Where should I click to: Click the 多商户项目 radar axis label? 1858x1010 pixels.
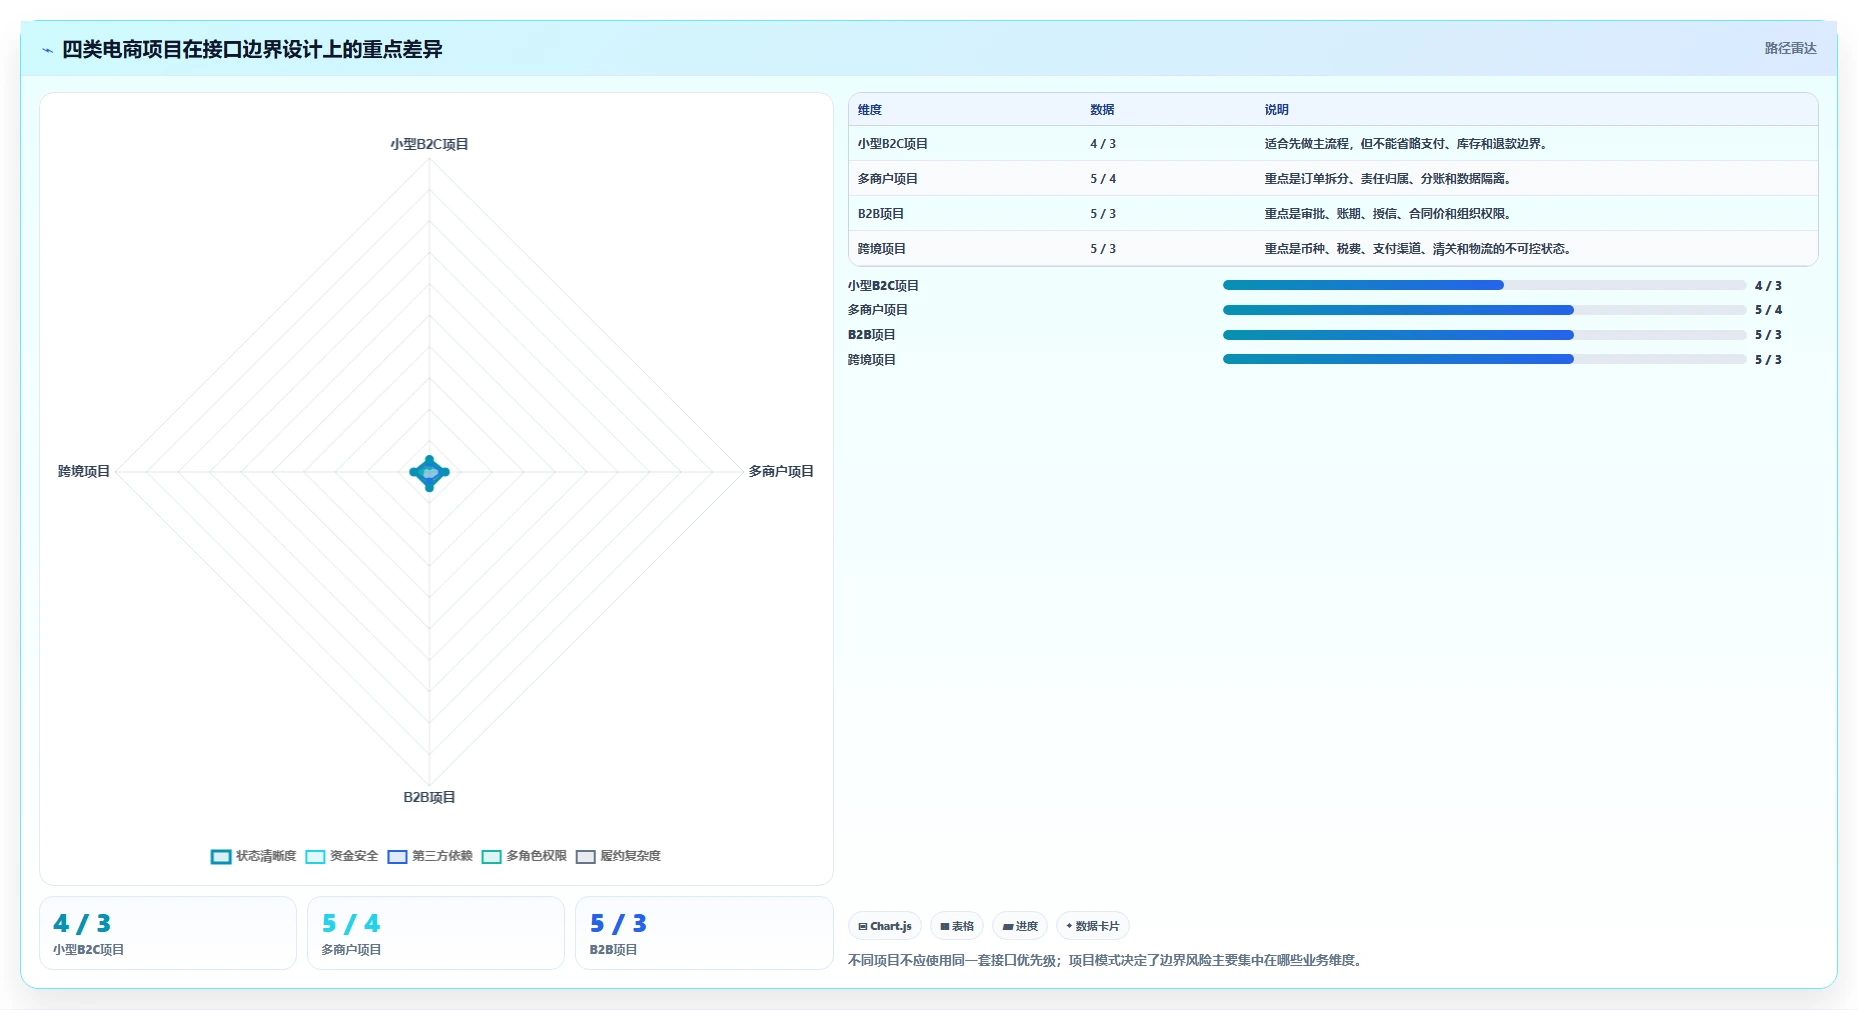781,471
